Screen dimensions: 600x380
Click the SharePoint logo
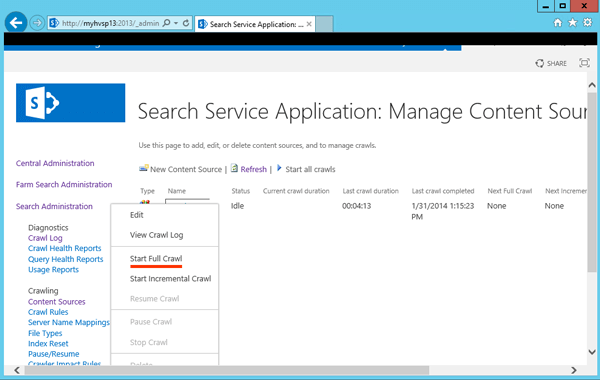coord(70,103)
